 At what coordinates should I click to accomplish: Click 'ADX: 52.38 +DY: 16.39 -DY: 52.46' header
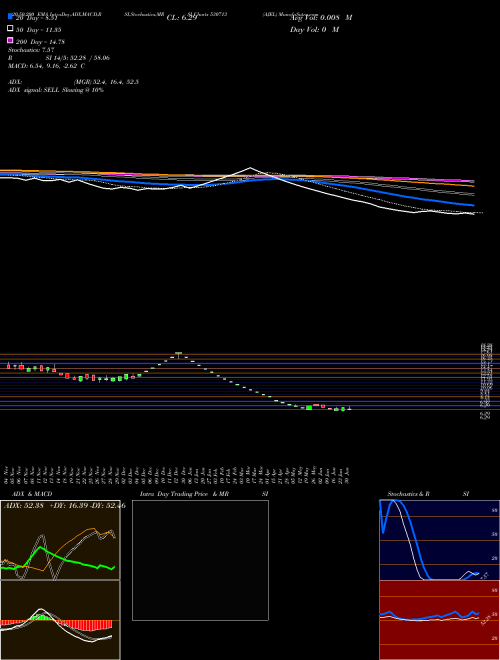[65, 506]
